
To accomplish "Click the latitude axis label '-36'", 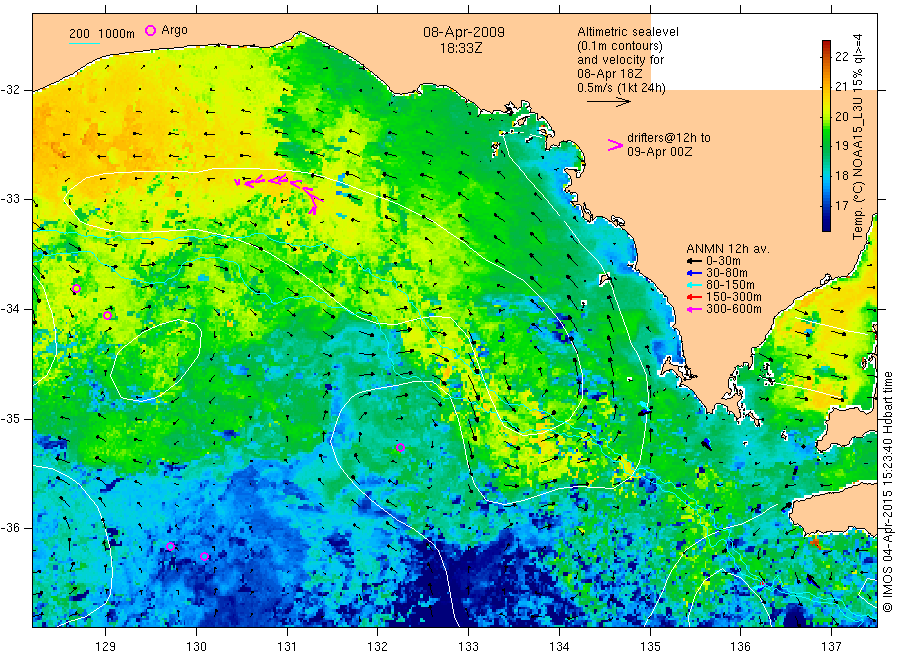I will pos(10,528).
